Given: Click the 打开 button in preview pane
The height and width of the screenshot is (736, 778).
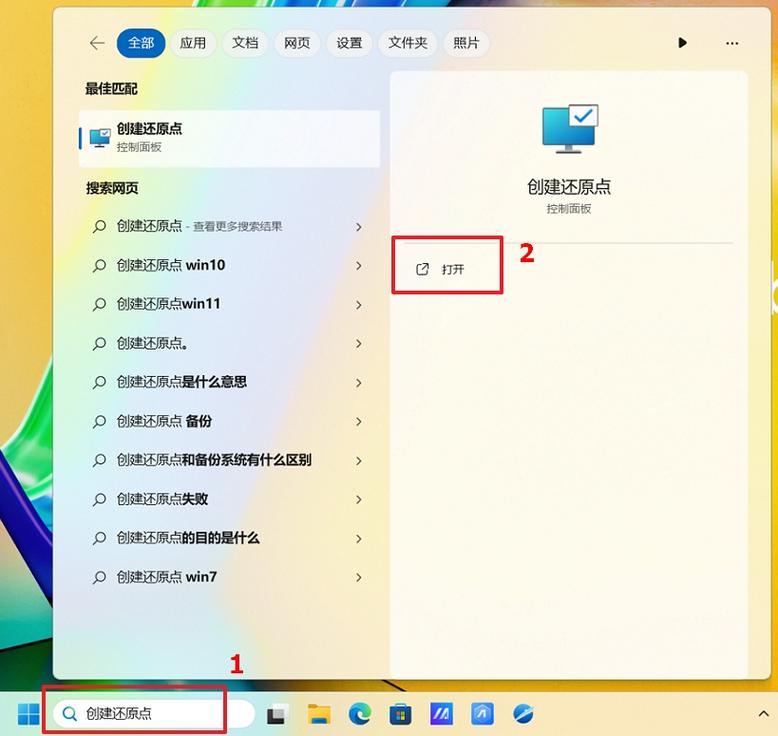Looking at the screenshot, I should pyautogui.click(x=447, y=269).
